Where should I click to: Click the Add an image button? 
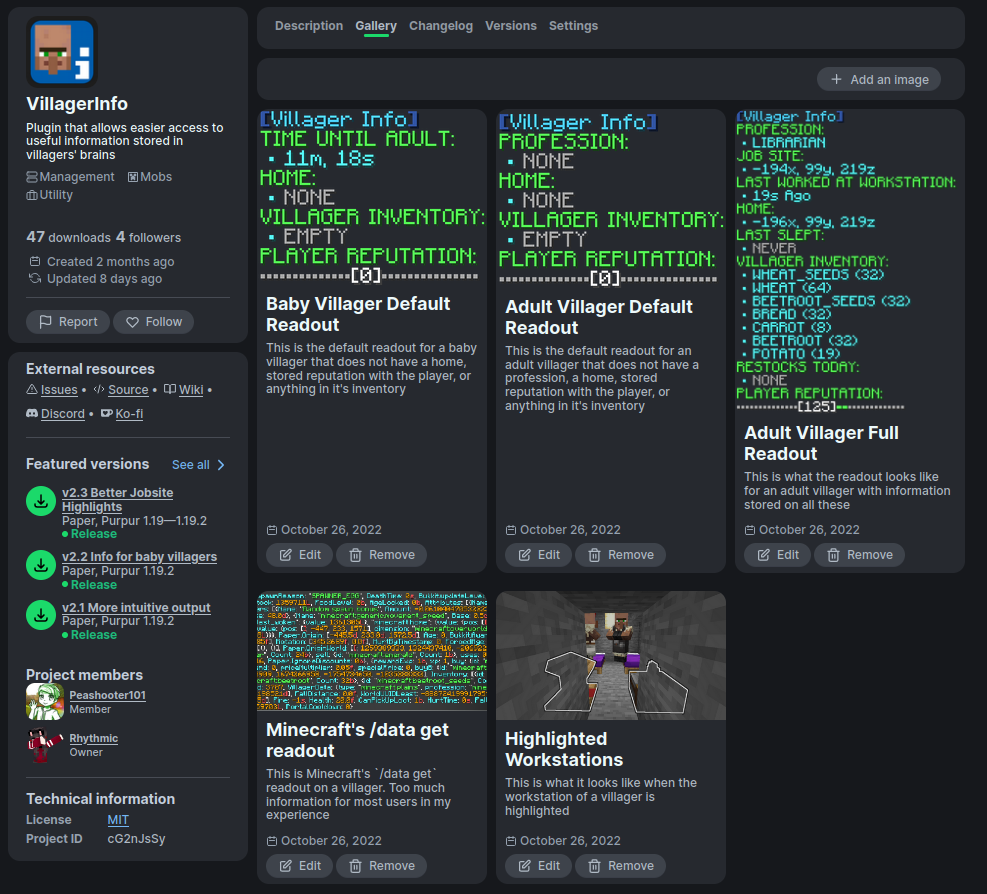click(x=879, y=79)
